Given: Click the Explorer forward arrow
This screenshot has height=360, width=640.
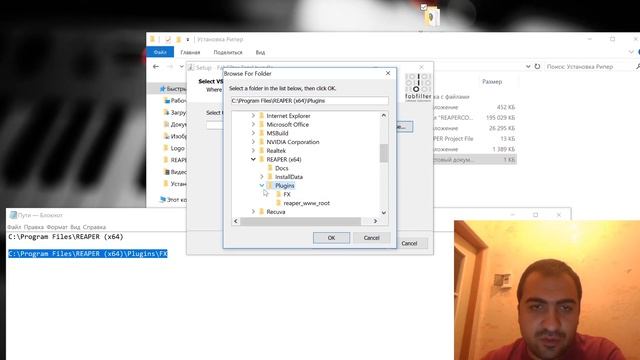Looking at the screenshot, I should 170,67.
